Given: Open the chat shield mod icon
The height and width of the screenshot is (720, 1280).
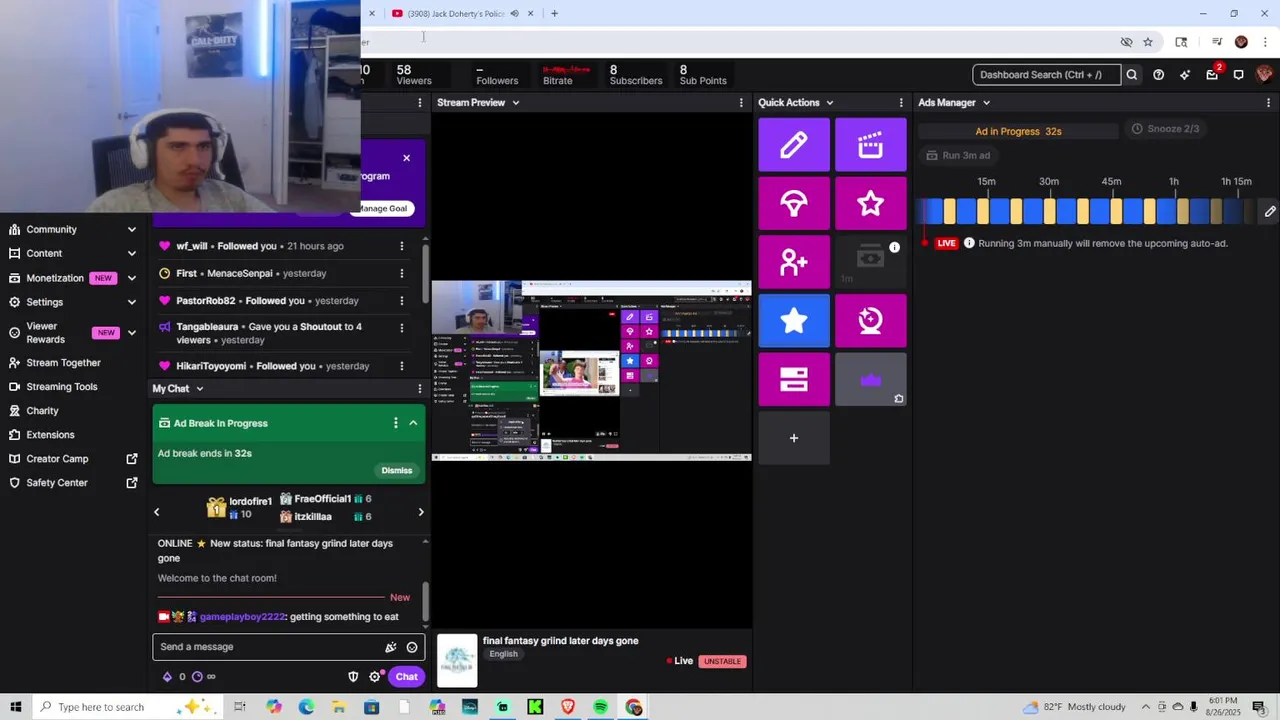Looking at the screenshot, I should click(353, 677).
